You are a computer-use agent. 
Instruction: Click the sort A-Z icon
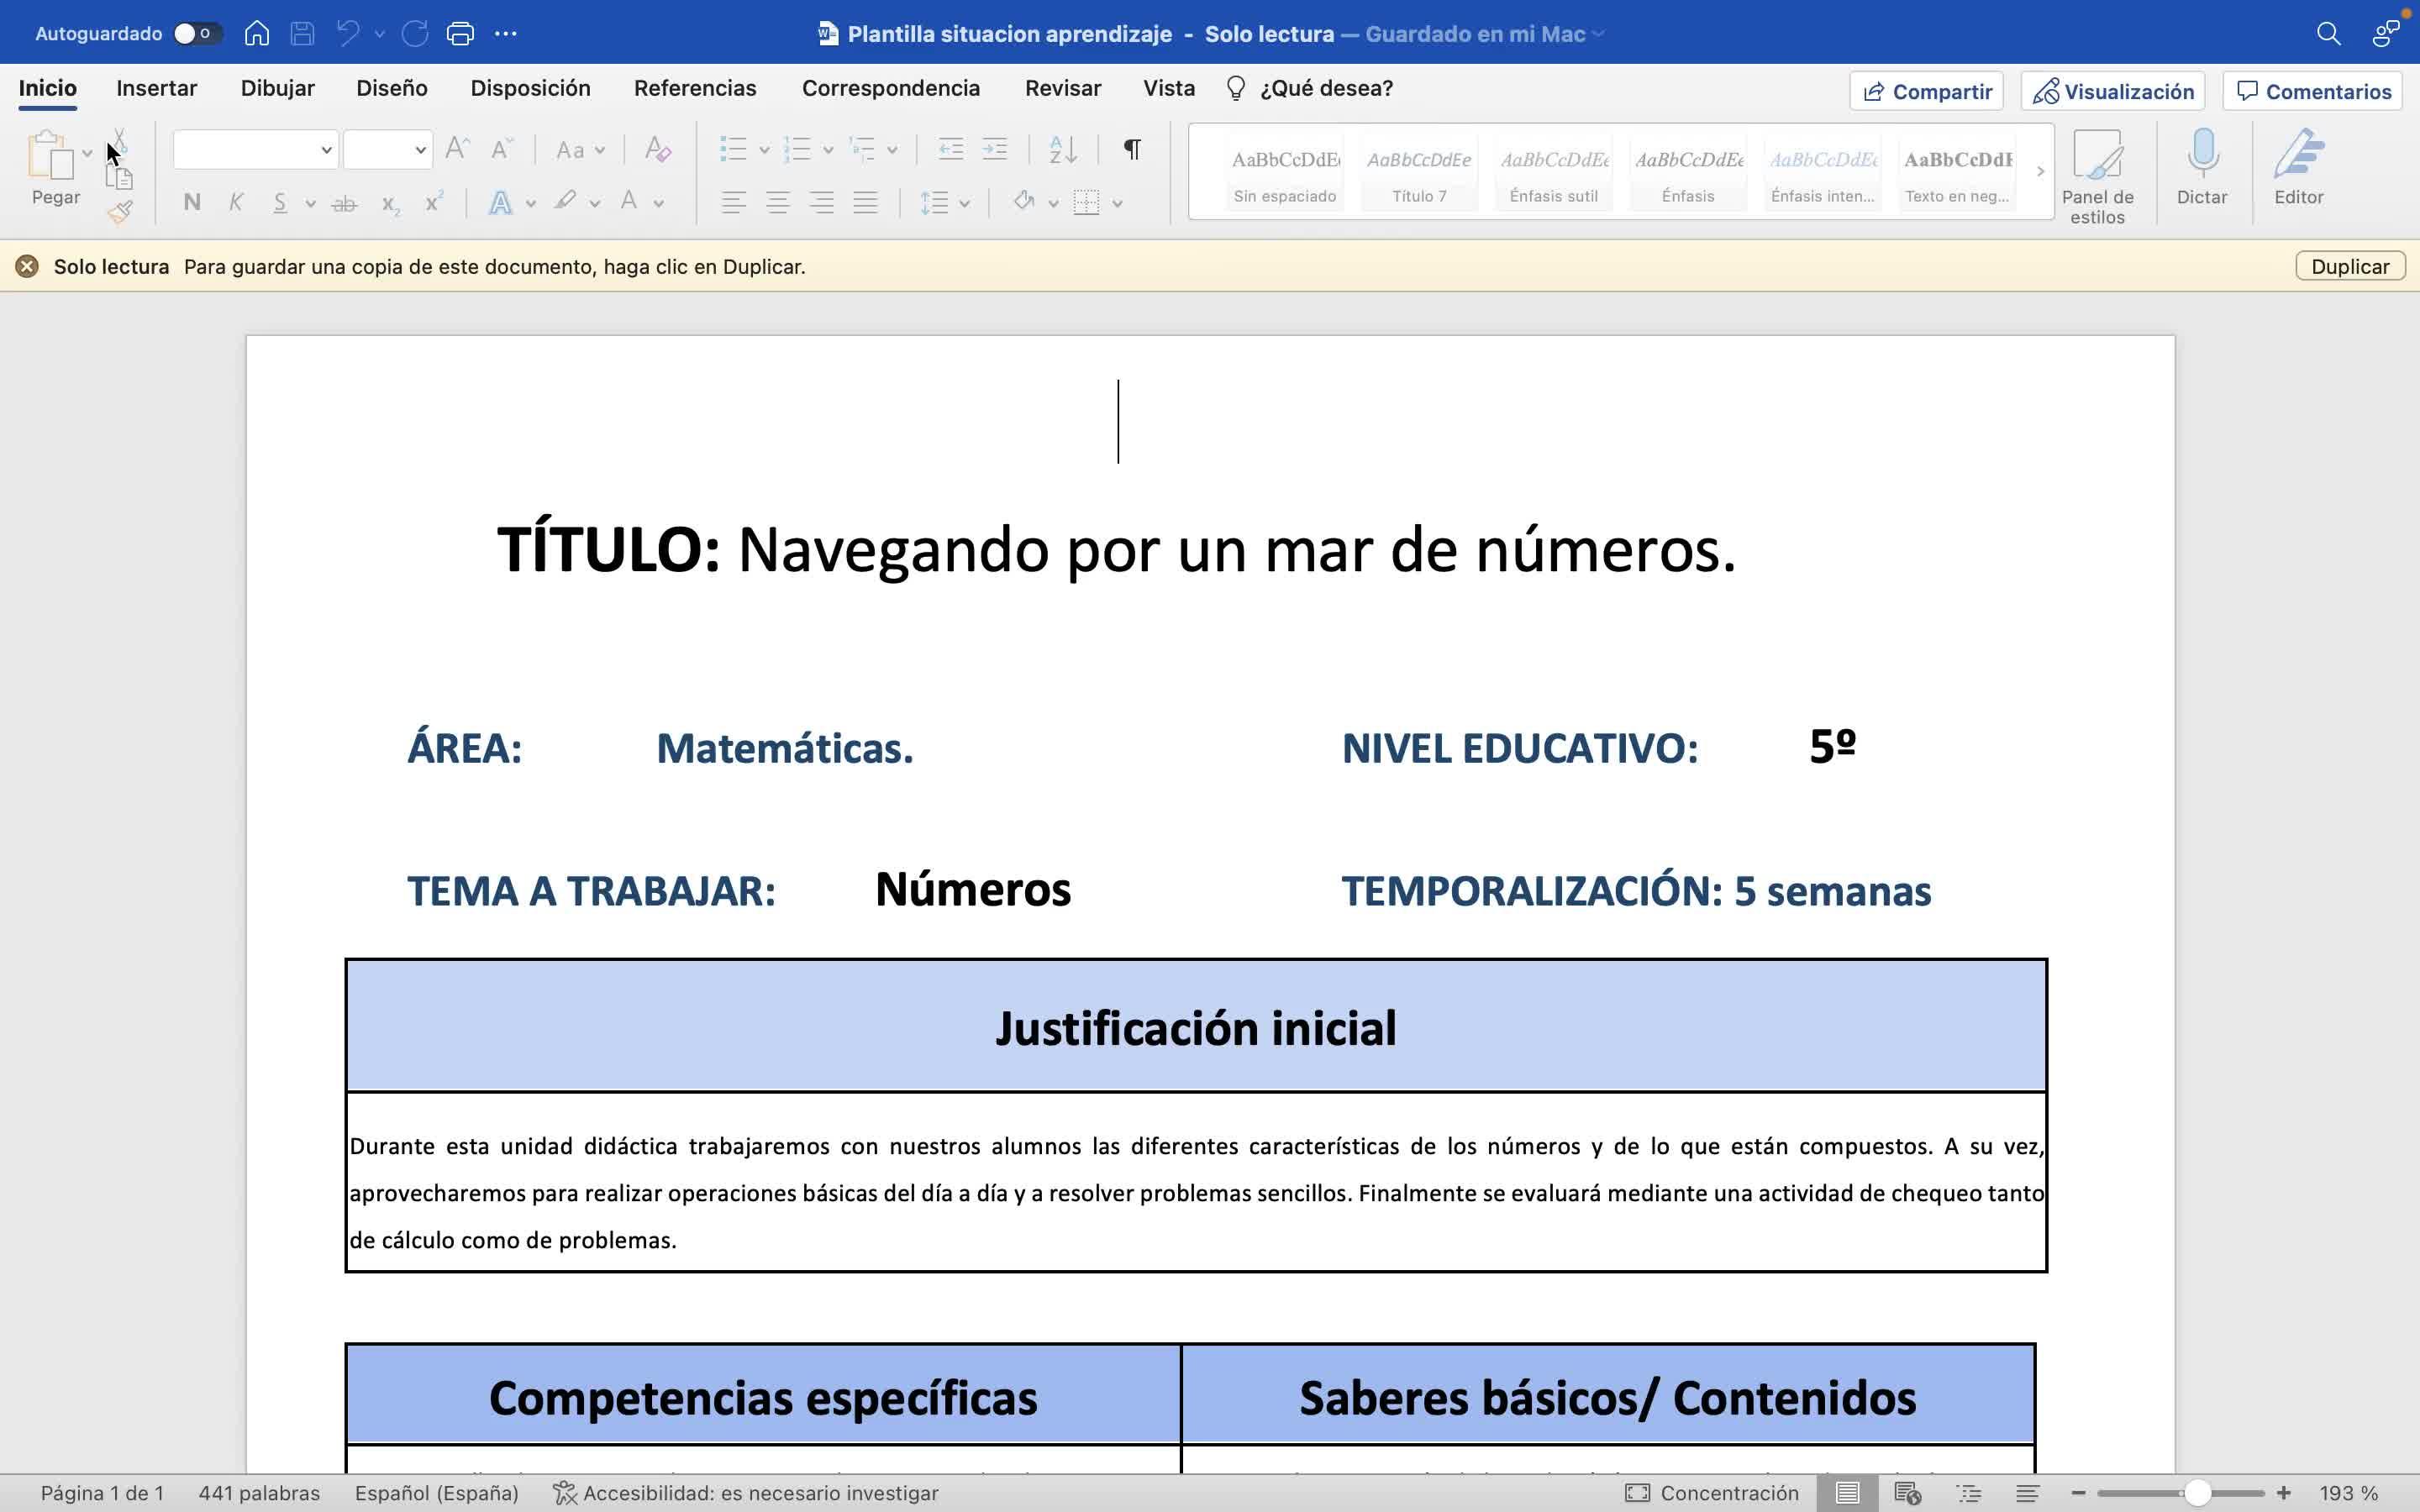click(x=1062, y=150)
